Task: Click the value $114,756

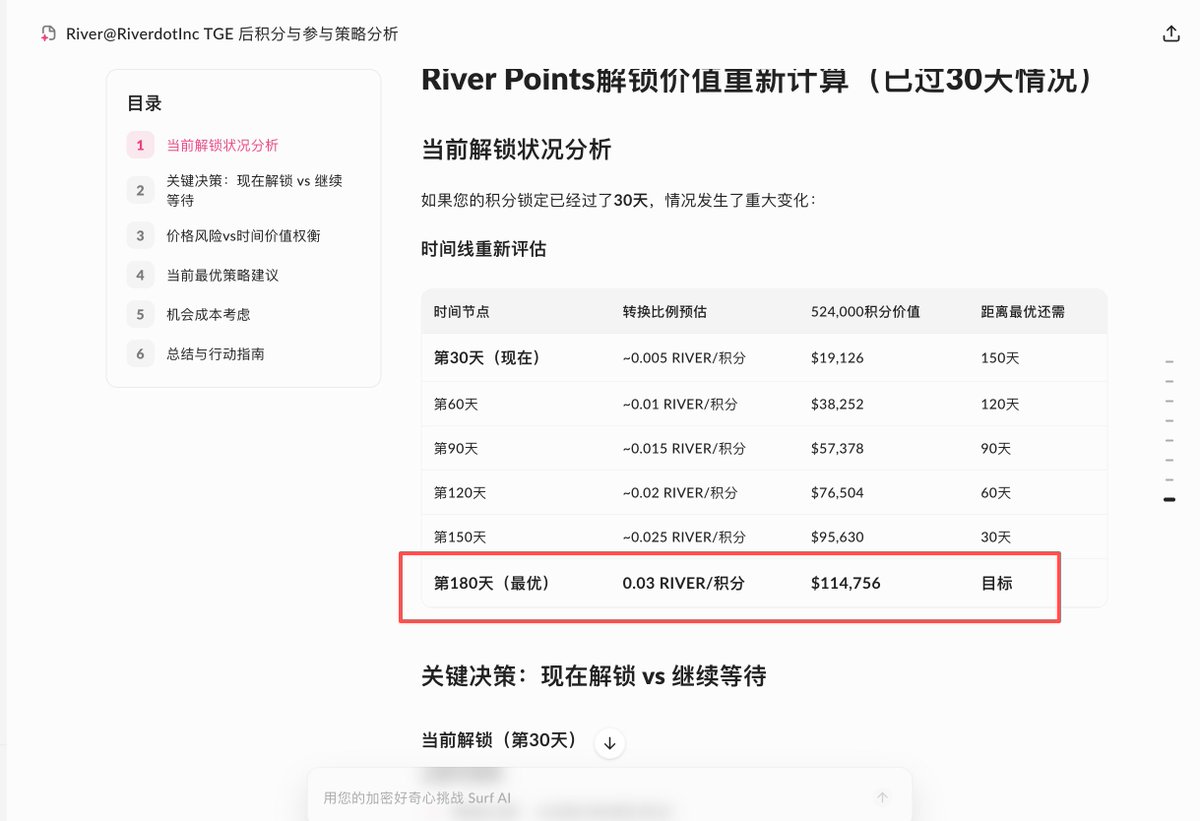Action: 846,582
